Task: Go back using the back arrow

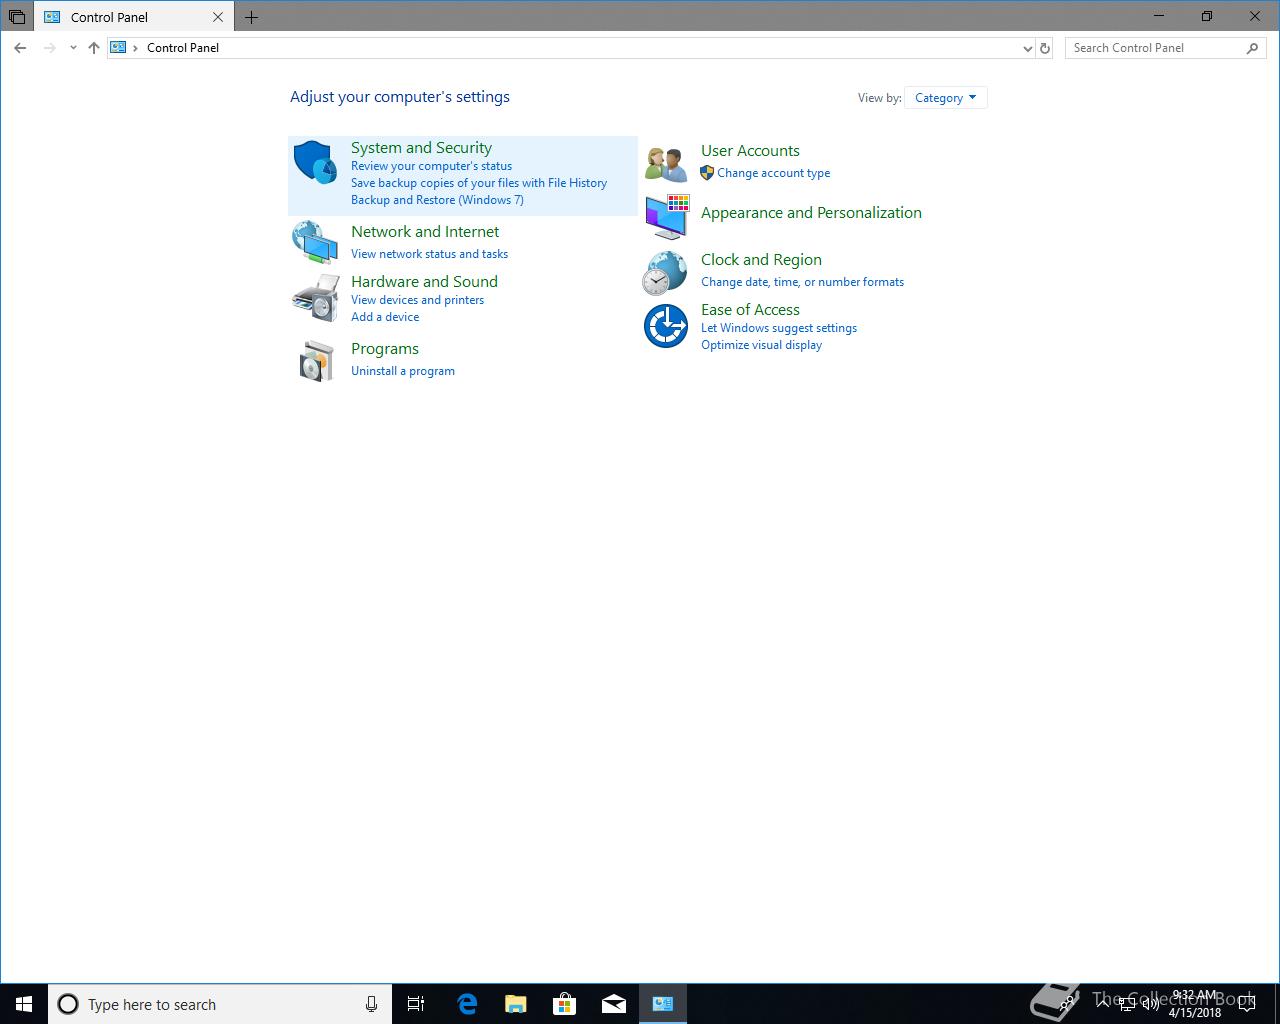Action: click(x=20, y=47)
